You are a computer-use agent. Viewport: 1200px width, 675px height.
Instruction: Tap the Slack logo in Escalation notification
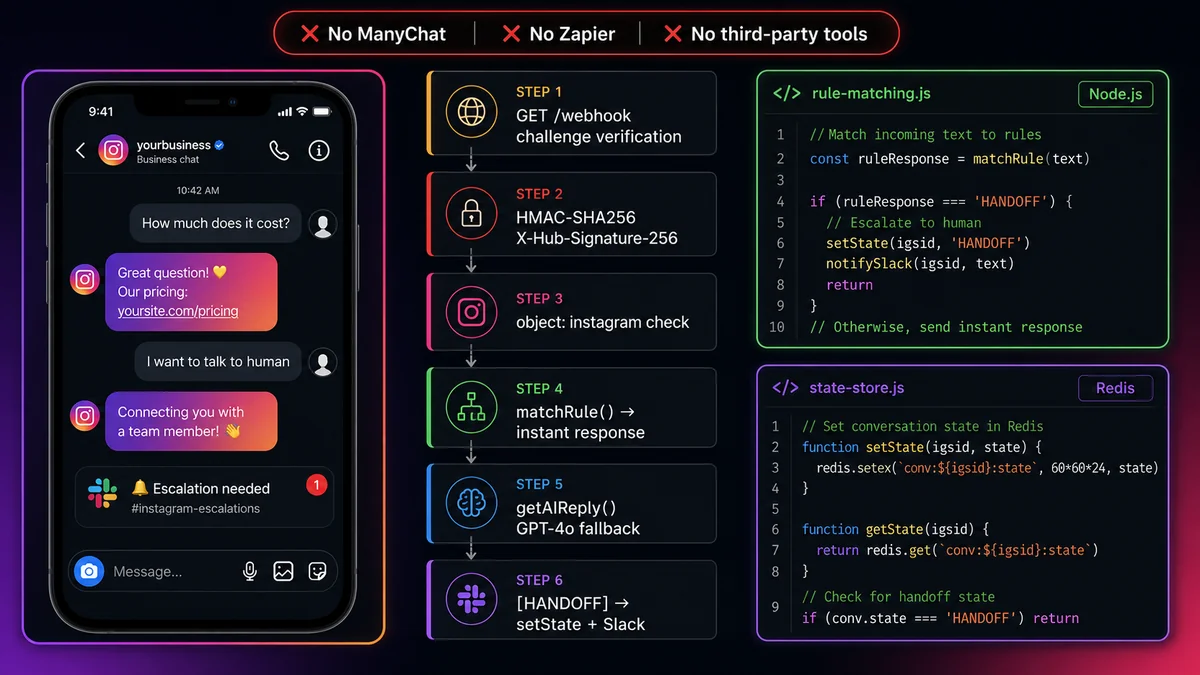point(103,493)
